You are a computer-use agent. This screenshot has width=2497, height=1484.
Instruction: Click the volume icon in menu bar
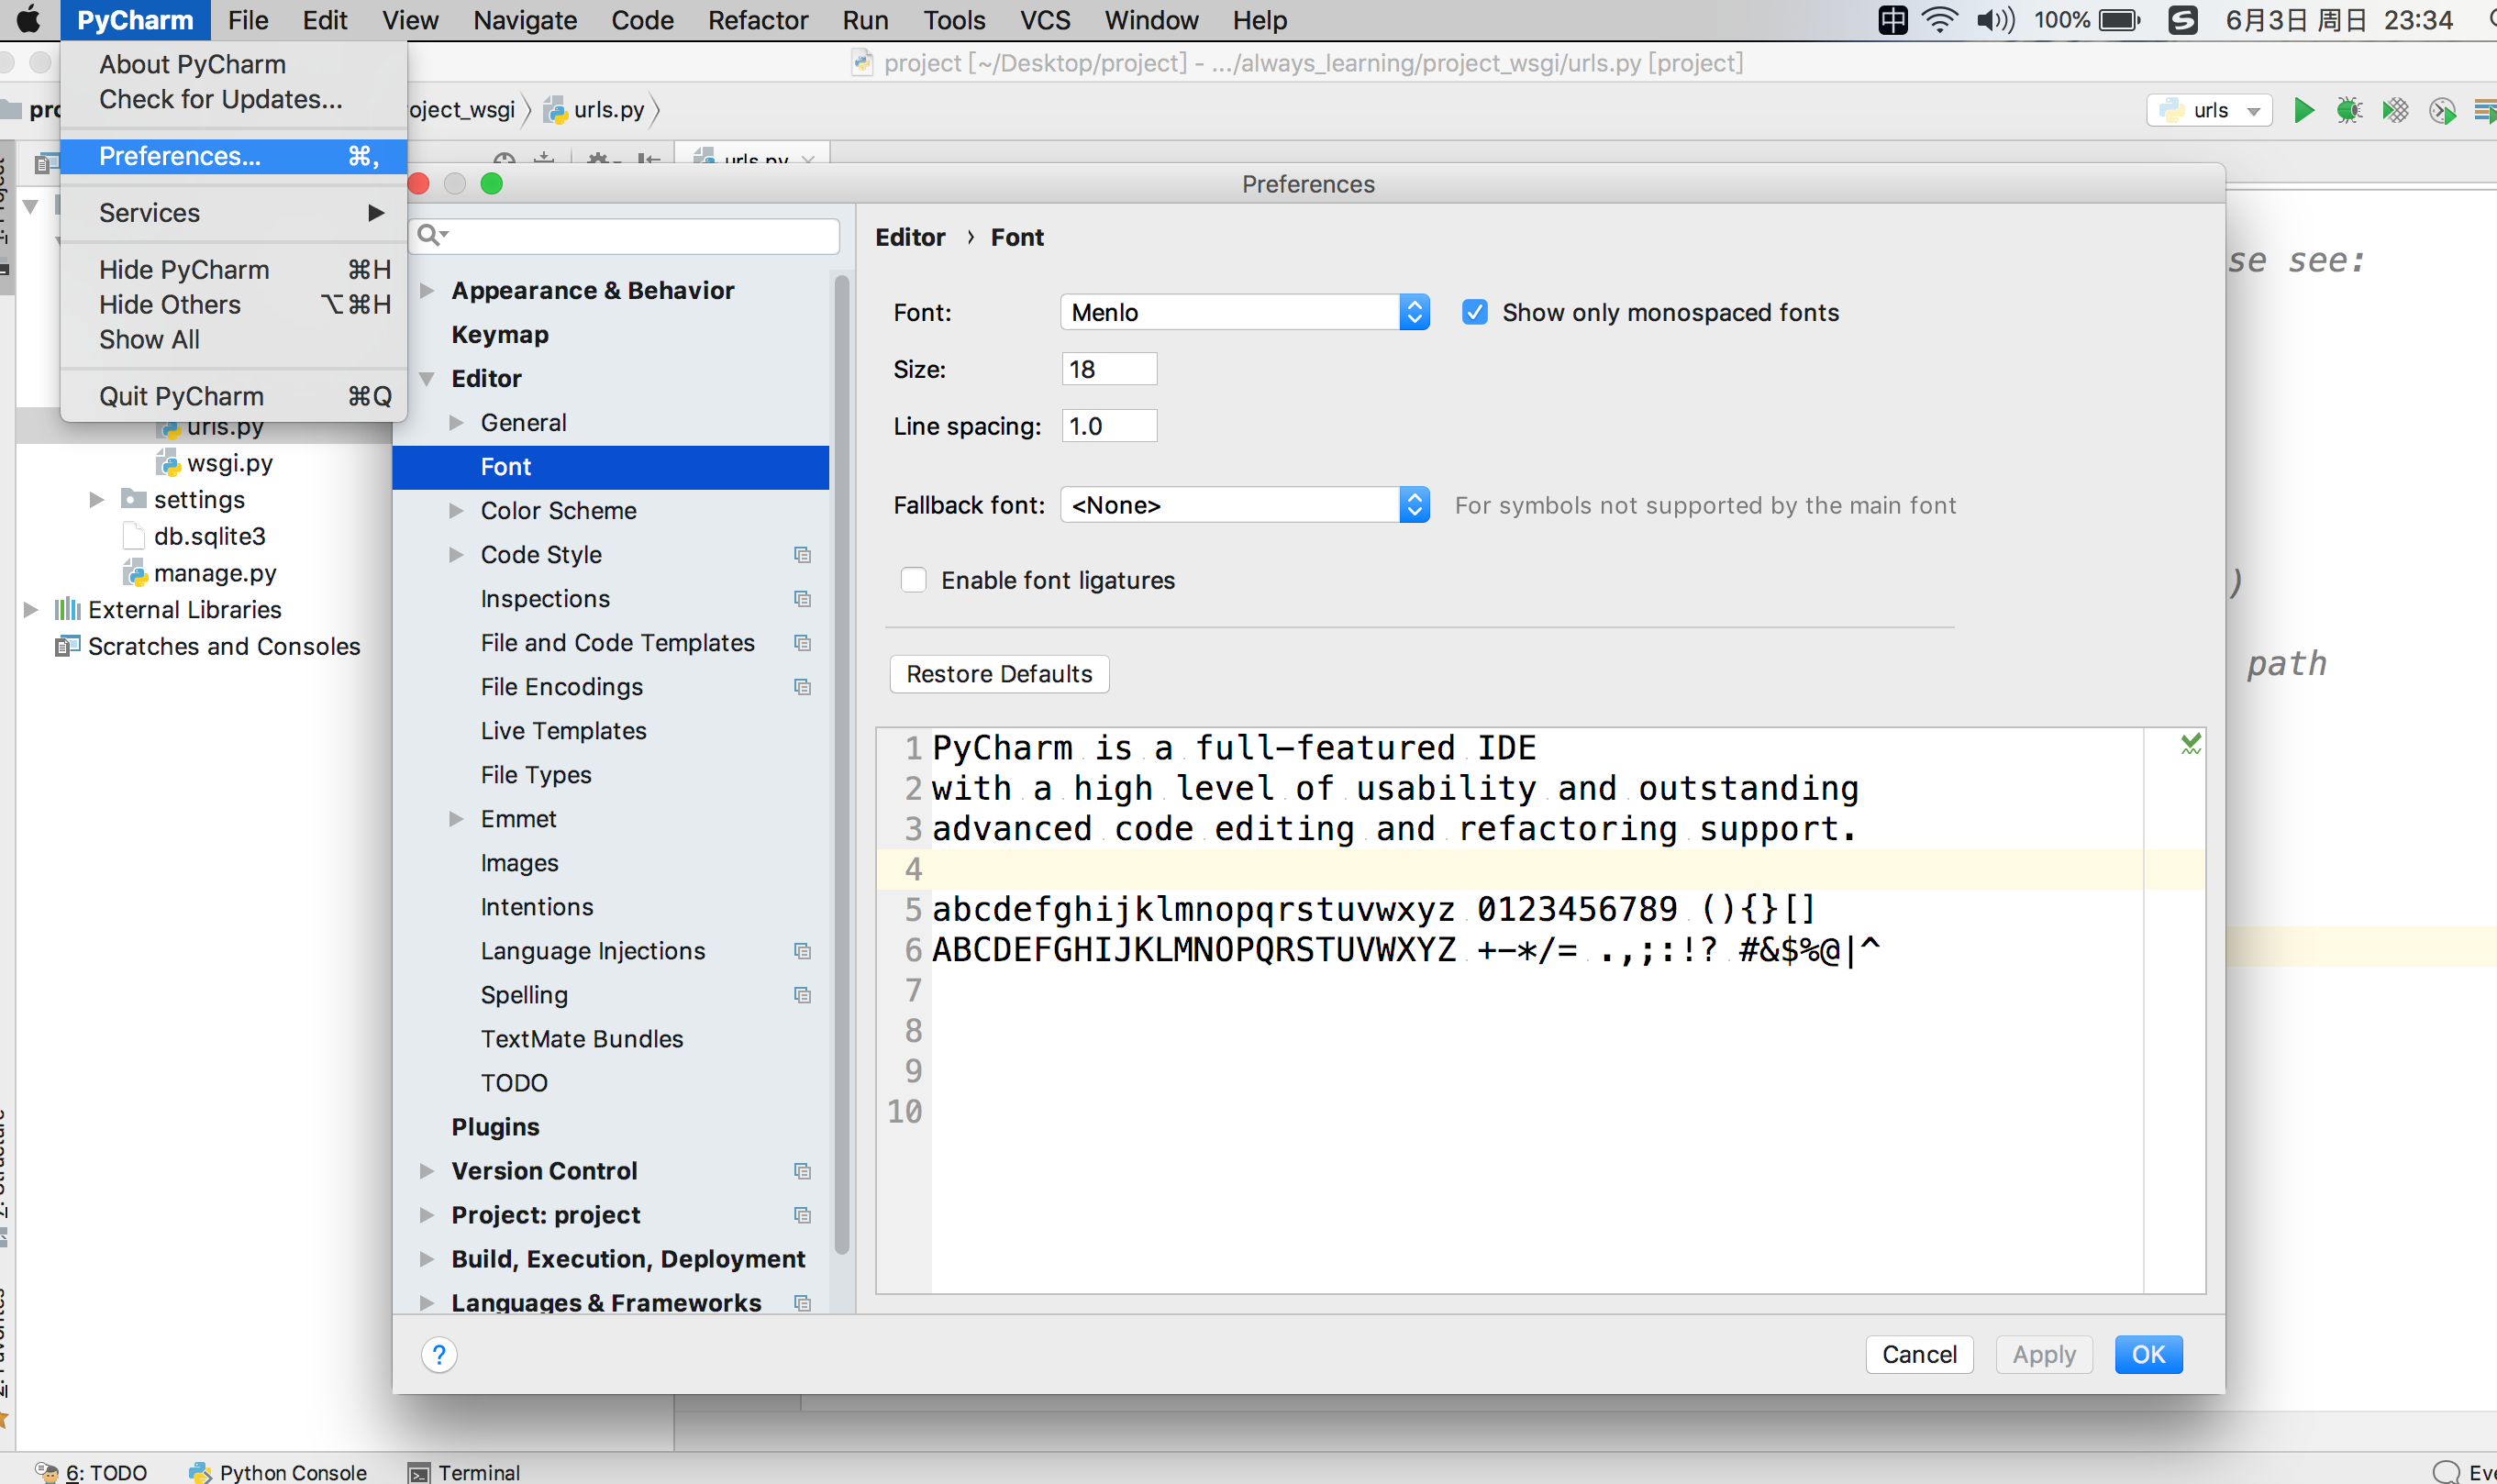point(1995,20)
